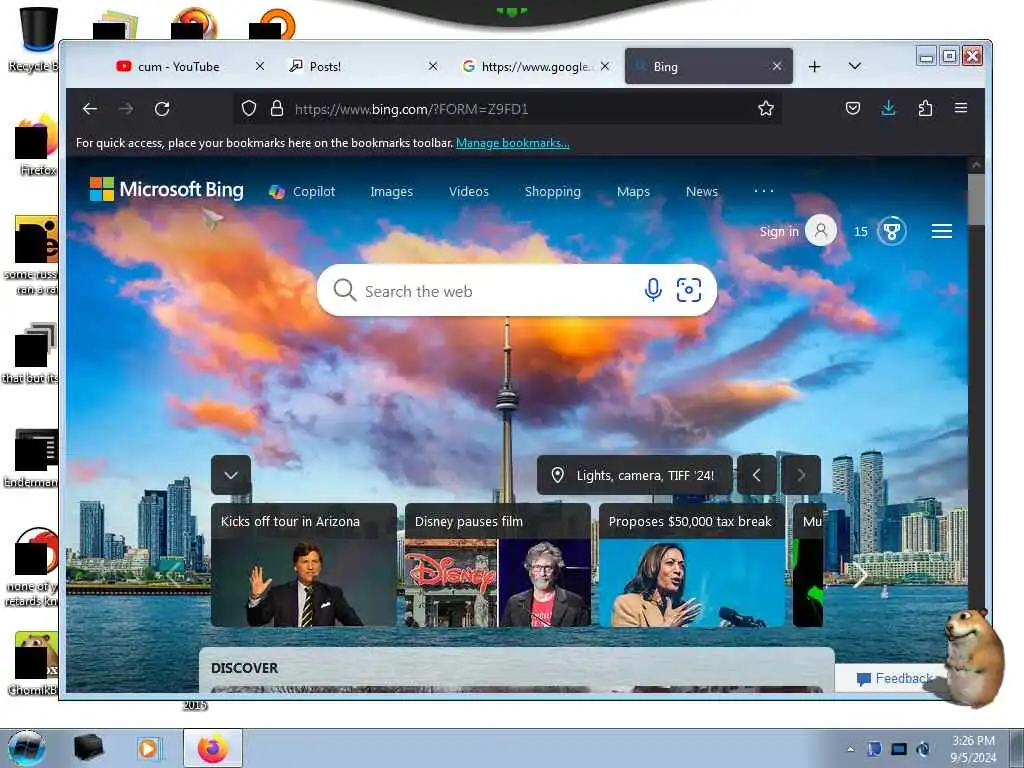Open the Manage bookmarks link
Screen dimensions: 1024x768
point(513,143)
